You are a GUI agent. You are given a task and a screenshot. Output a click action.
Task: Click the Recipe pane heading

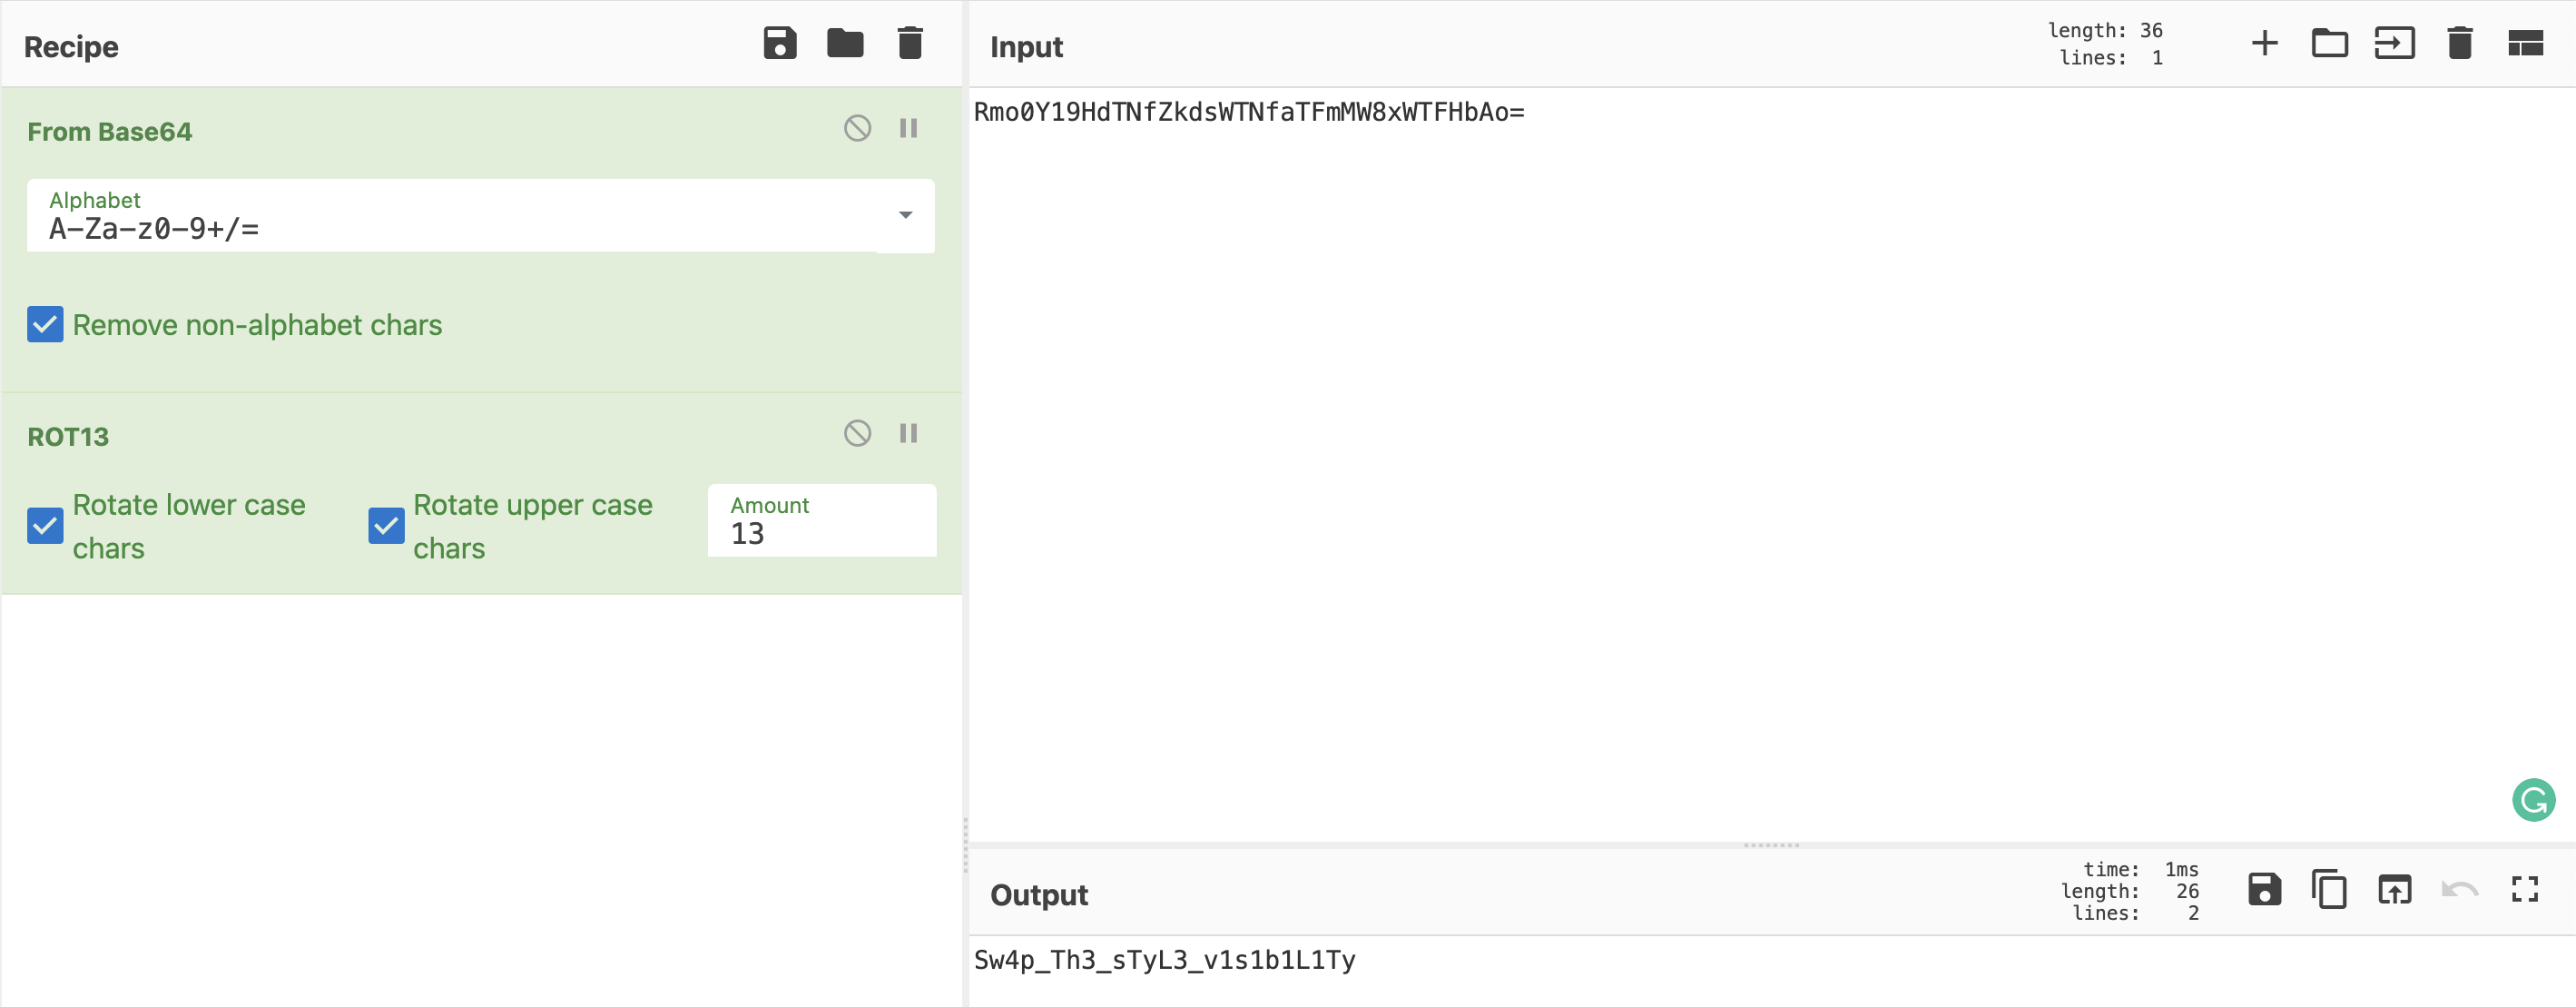pos(71,47)
